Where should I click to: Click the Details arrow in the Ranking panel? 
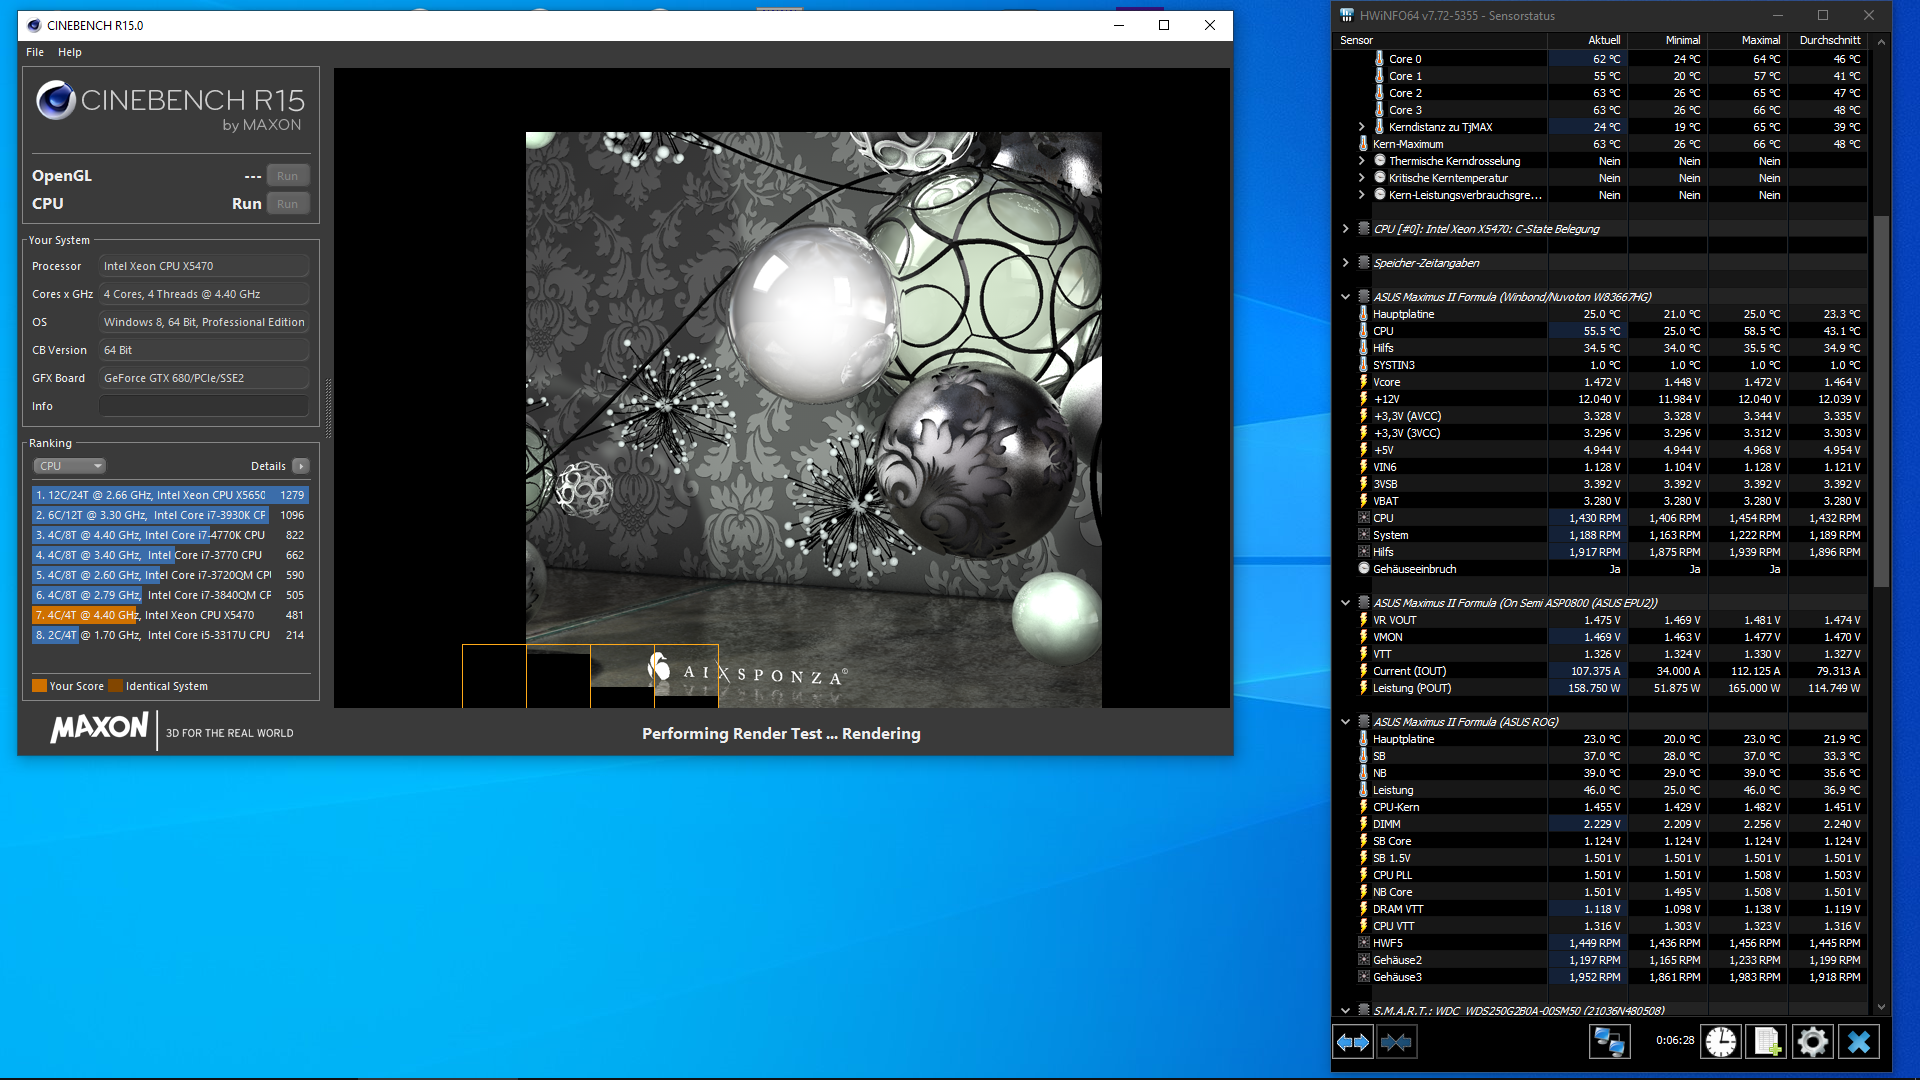300,465
